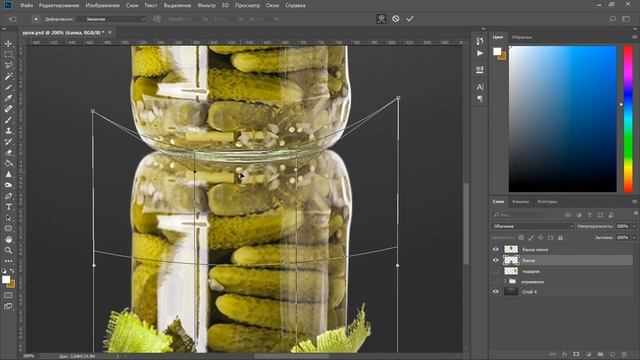Toggle lock transparent pixels
Screen dimensions: 640x360
click(521, 238)
